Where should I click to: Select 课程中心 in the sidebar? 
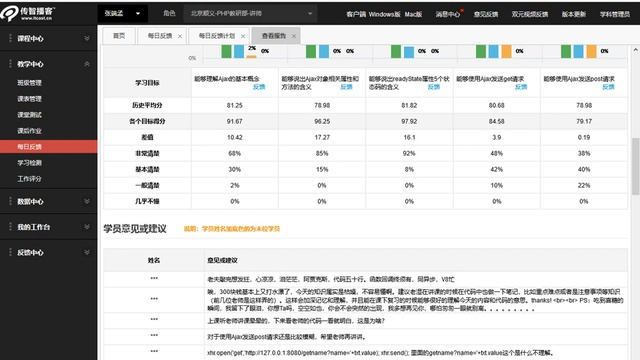click(30, 39)
